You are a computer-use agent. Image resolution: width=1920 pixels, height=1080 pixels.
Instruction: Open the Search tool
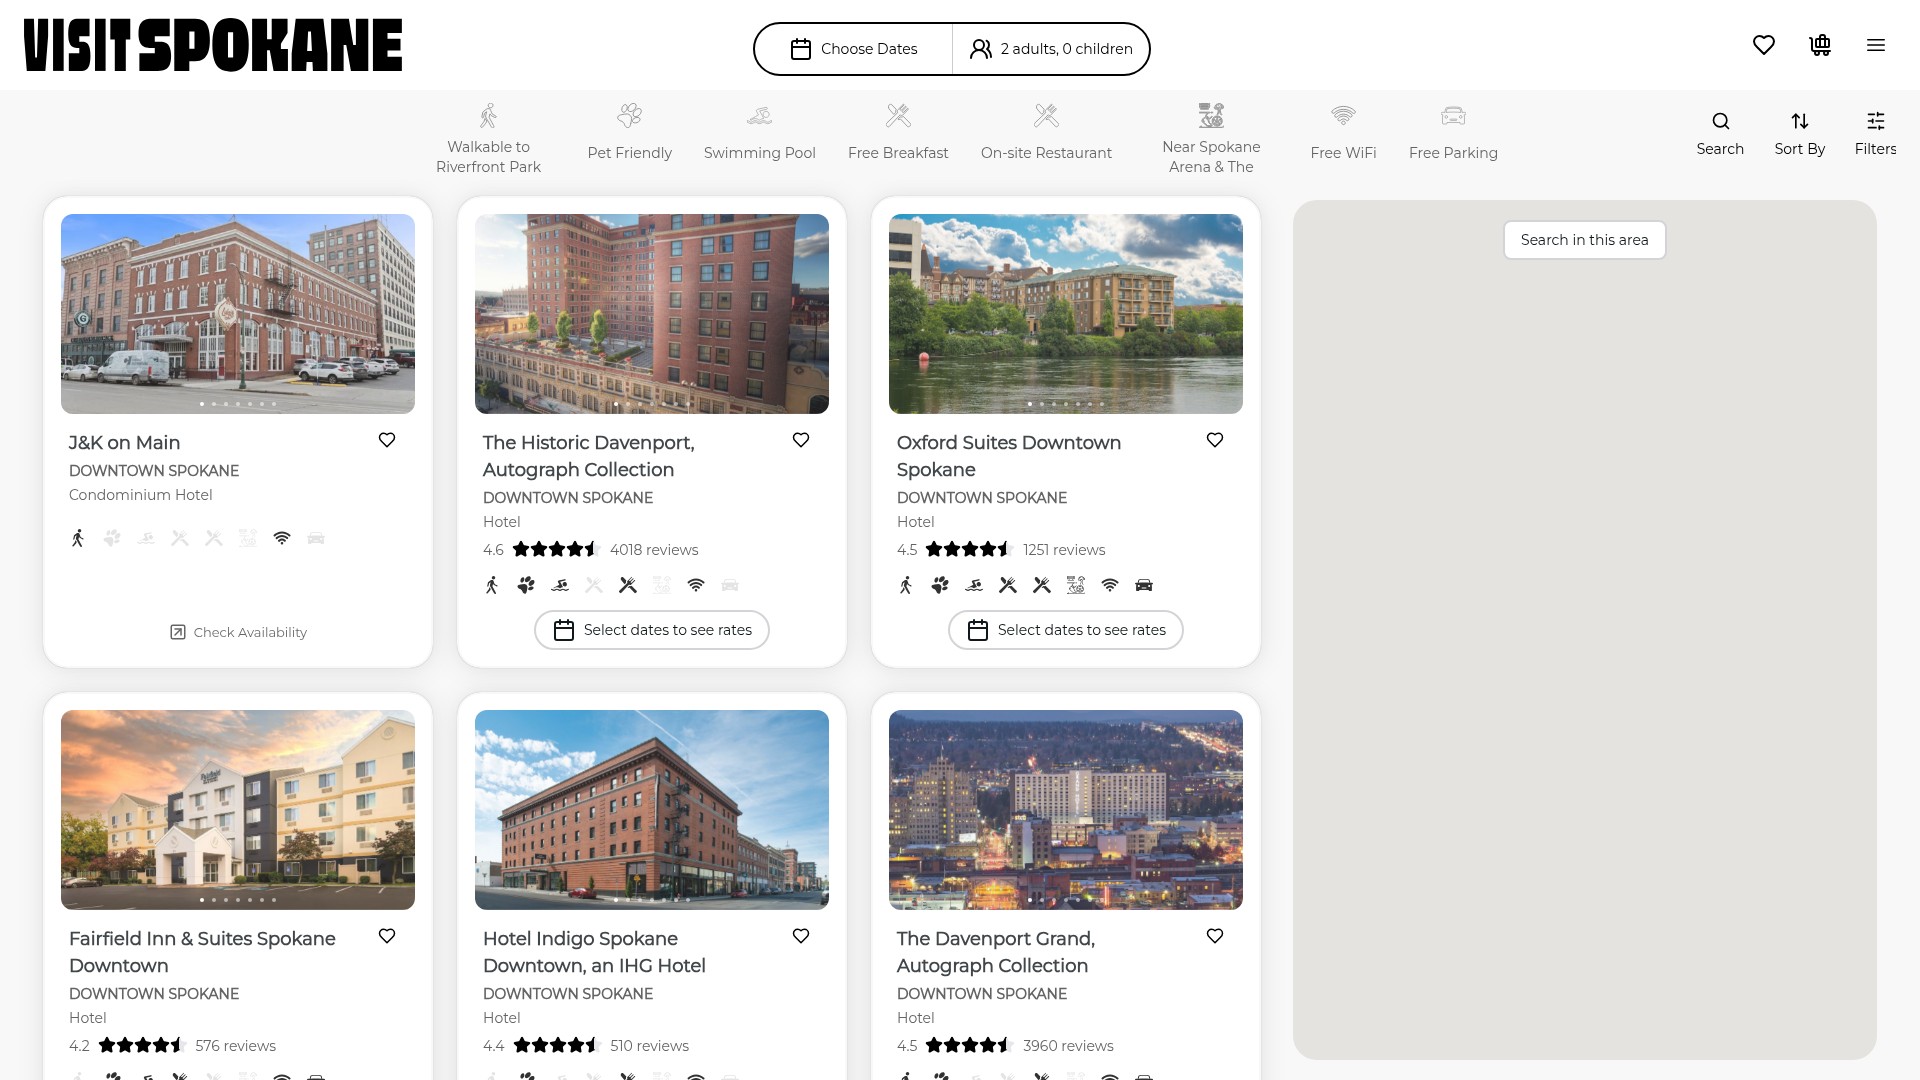tap(1720, 134)
